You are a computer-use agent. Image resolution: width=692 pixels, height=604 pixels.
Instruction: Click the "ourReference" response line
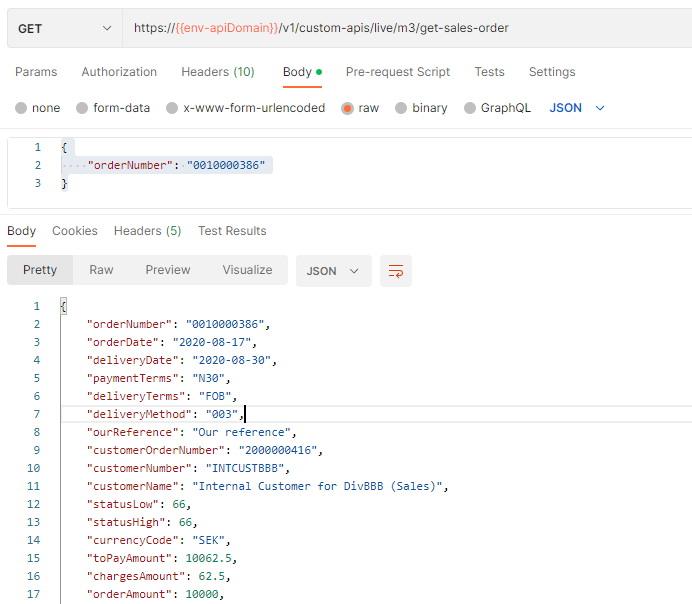(192, 432)
